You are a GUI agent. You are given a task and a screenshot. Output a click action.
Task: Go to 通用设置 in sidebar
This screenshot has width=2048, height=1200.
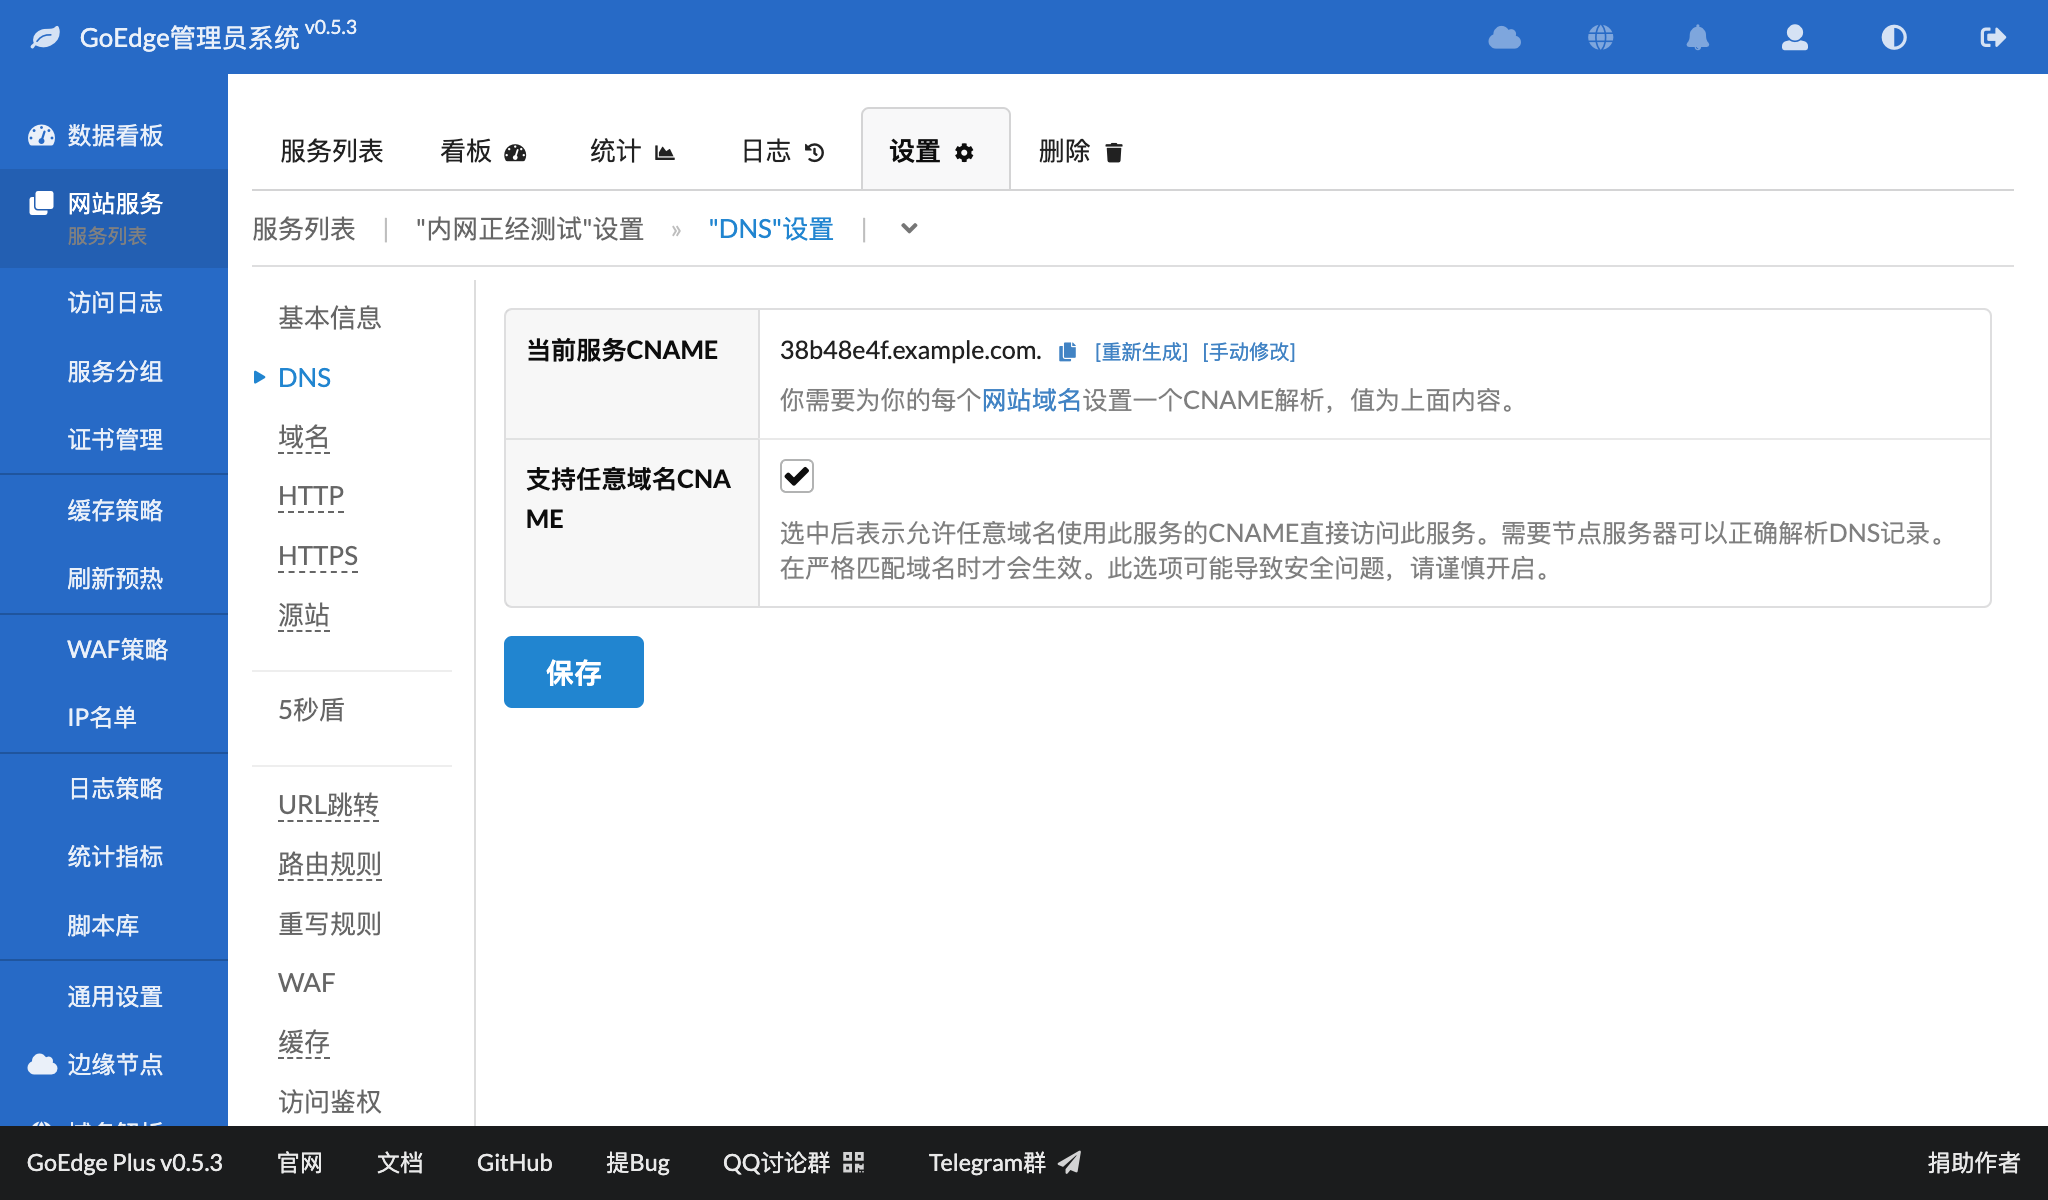point(114,997)
